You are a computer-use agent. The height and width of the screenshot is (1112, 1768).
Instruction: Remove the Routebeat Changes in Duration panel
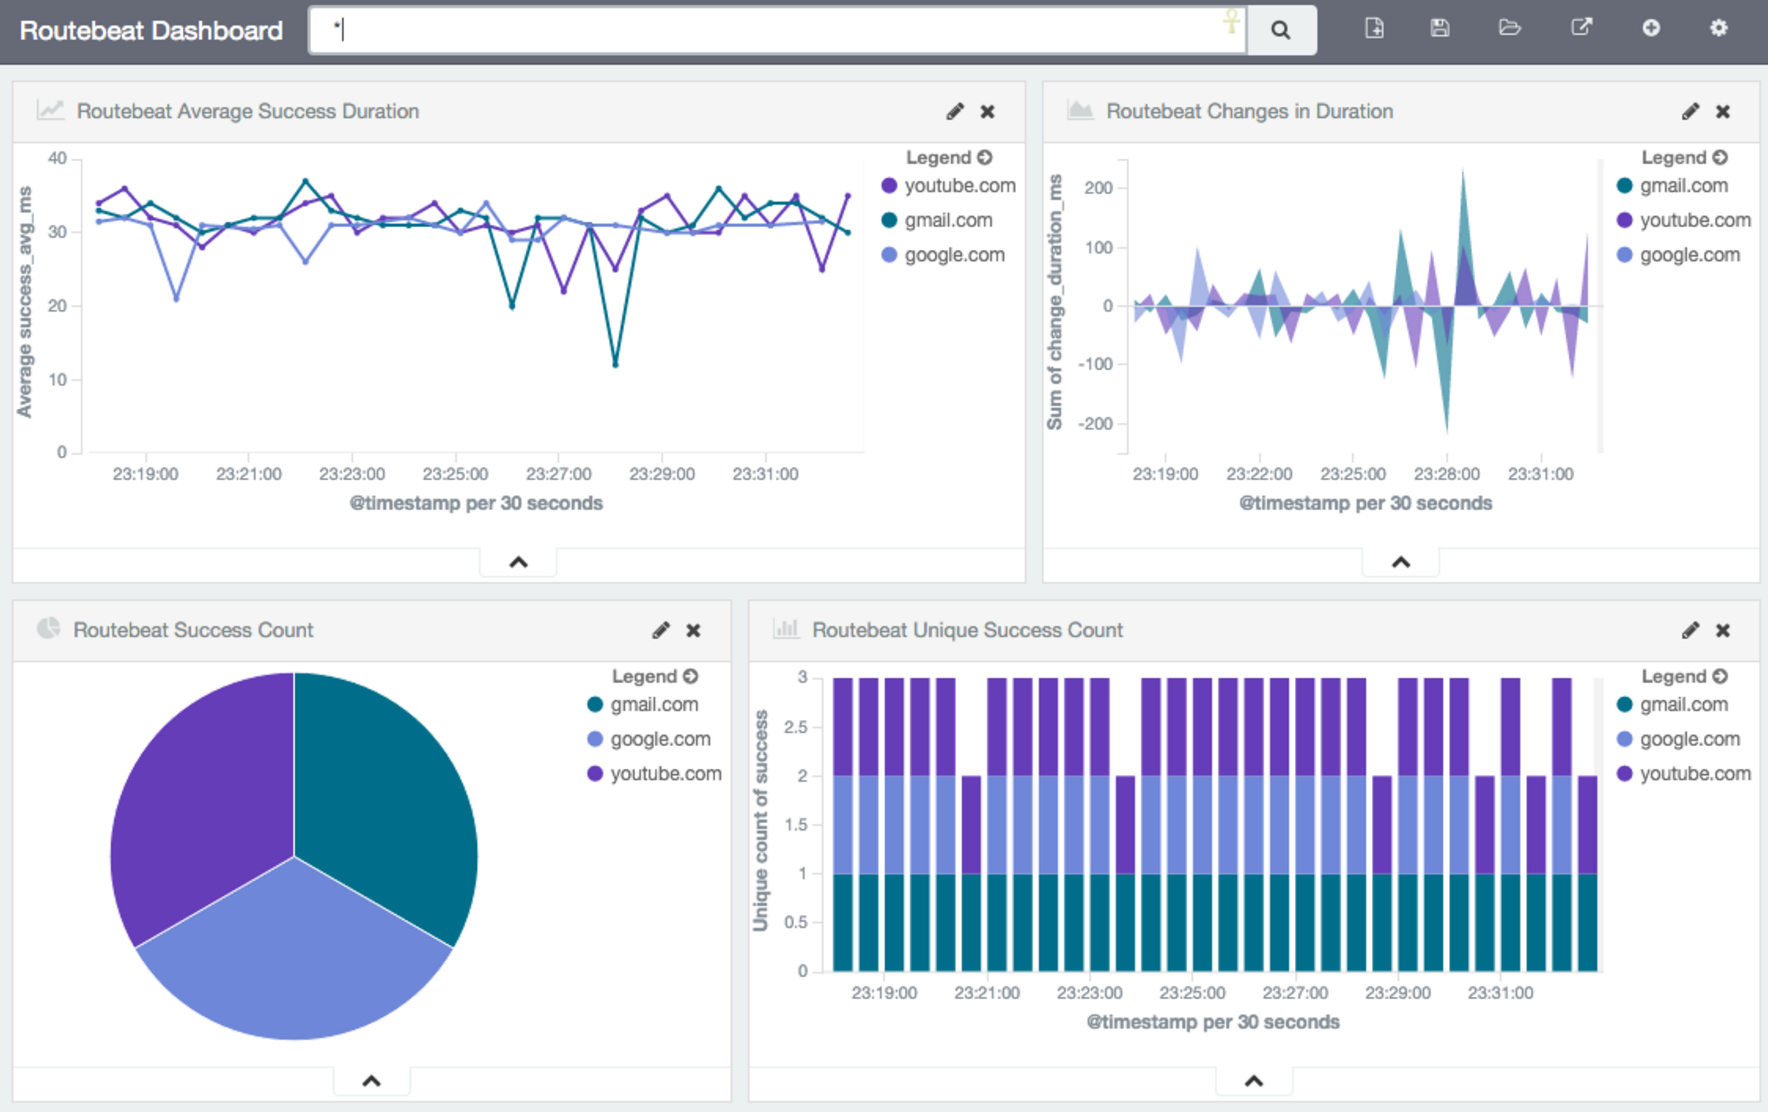click(1723, 111)
